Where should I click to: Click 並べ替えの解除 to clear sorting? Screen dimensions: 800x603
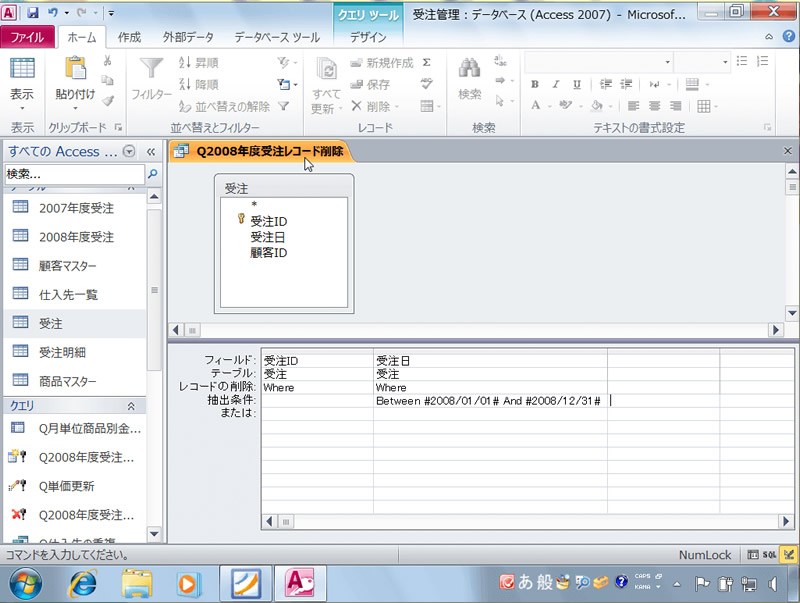click(x=224, y=106)
